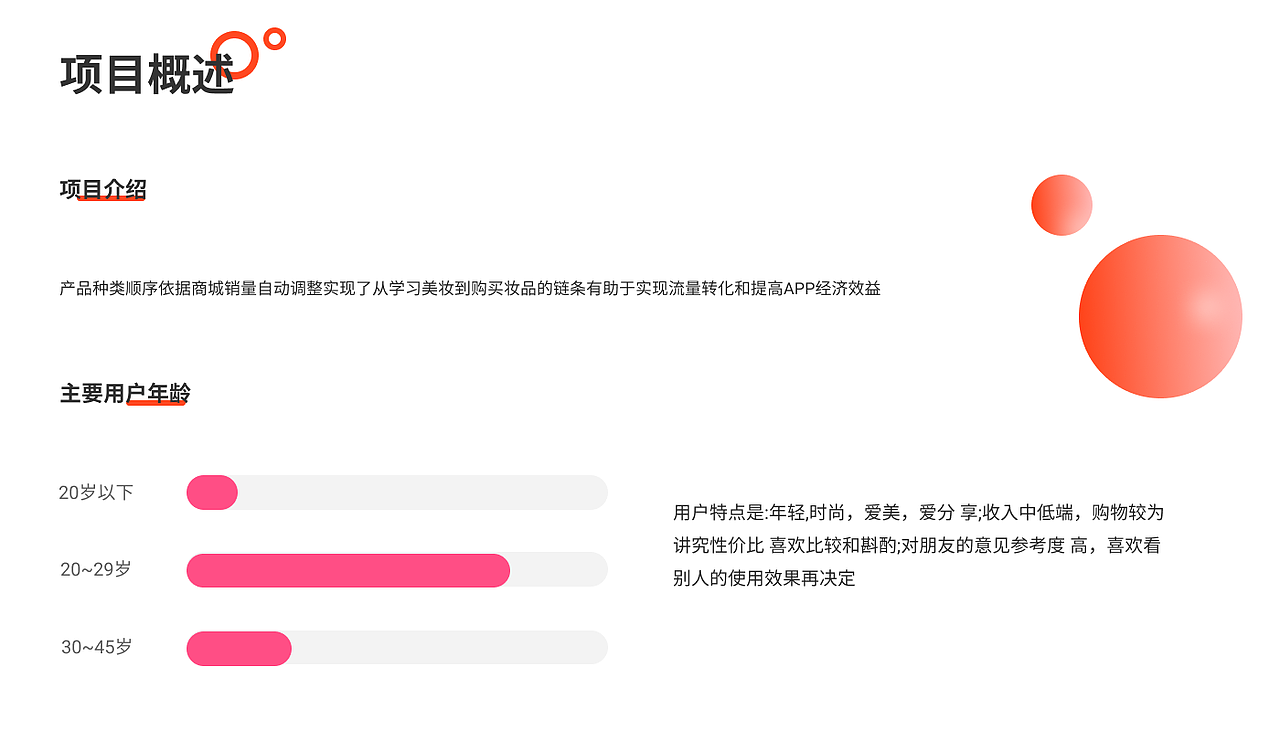This screenshot has width=1280, height=731.
Task: Click the product description sentence about APP经济效益
Action: [x=470, y=289]
